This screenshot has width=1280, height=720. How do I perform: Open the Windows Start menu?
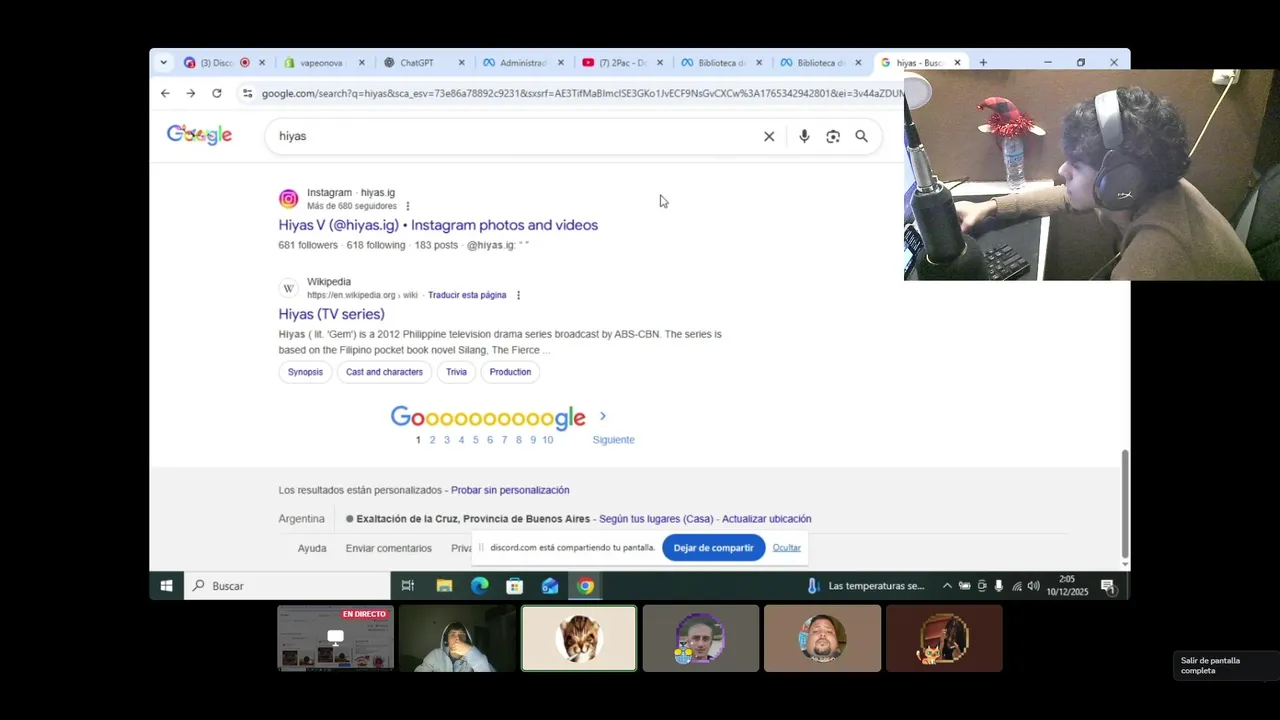pyautogui.click(x=166, y=586)
